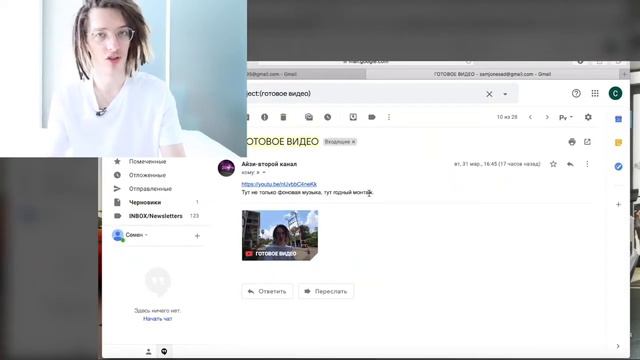The image size is (640, 360).
Task: Open Google apps grid
Action: 595,93
